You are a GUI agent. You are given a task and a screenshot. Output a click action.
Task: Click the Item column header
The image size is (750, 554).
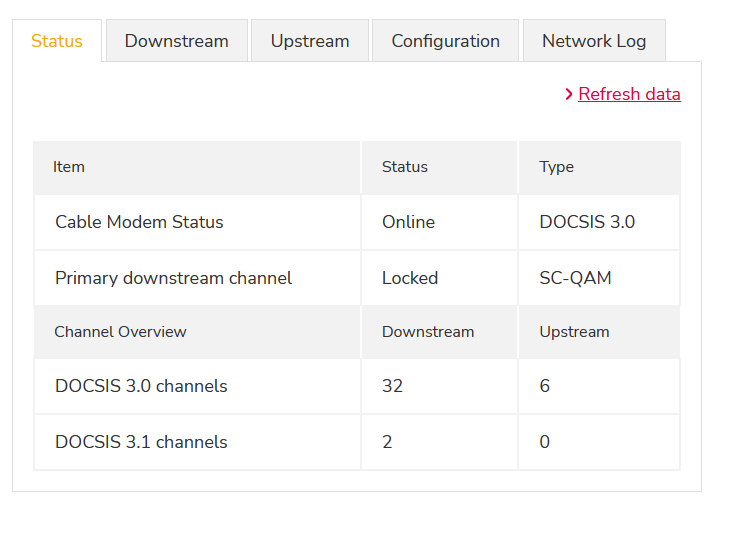tap(69, 167)
